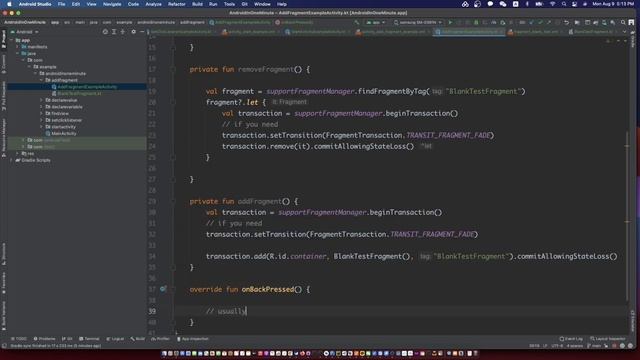This screenshot has width=640, height=360.
Task: Click the locate-in-project target icon
Action: coord(105,31)
